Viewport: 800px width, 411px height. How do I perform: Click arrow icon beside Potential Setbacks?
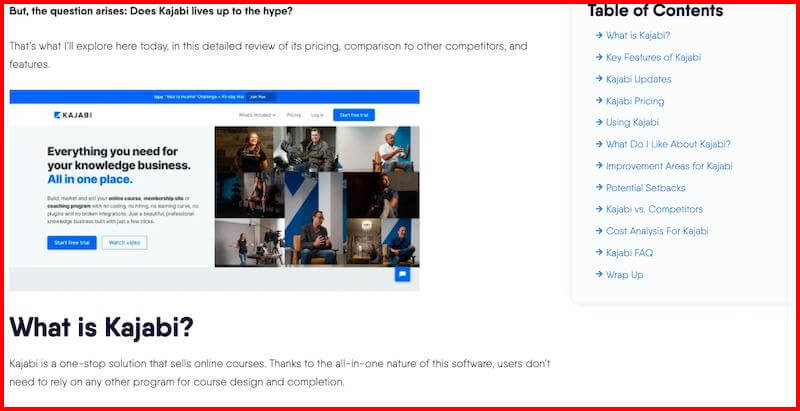[599, 187]
